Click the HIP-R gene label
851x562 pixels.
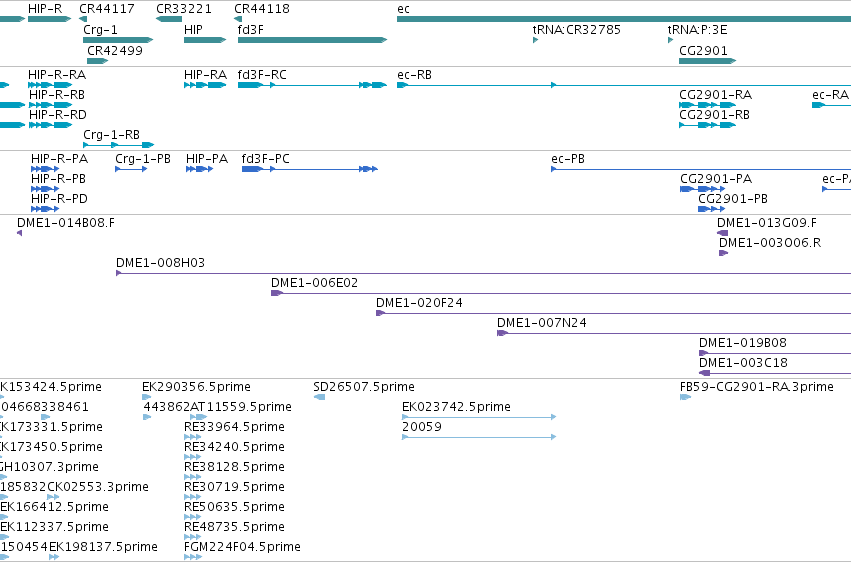click(x=45, y=9)
